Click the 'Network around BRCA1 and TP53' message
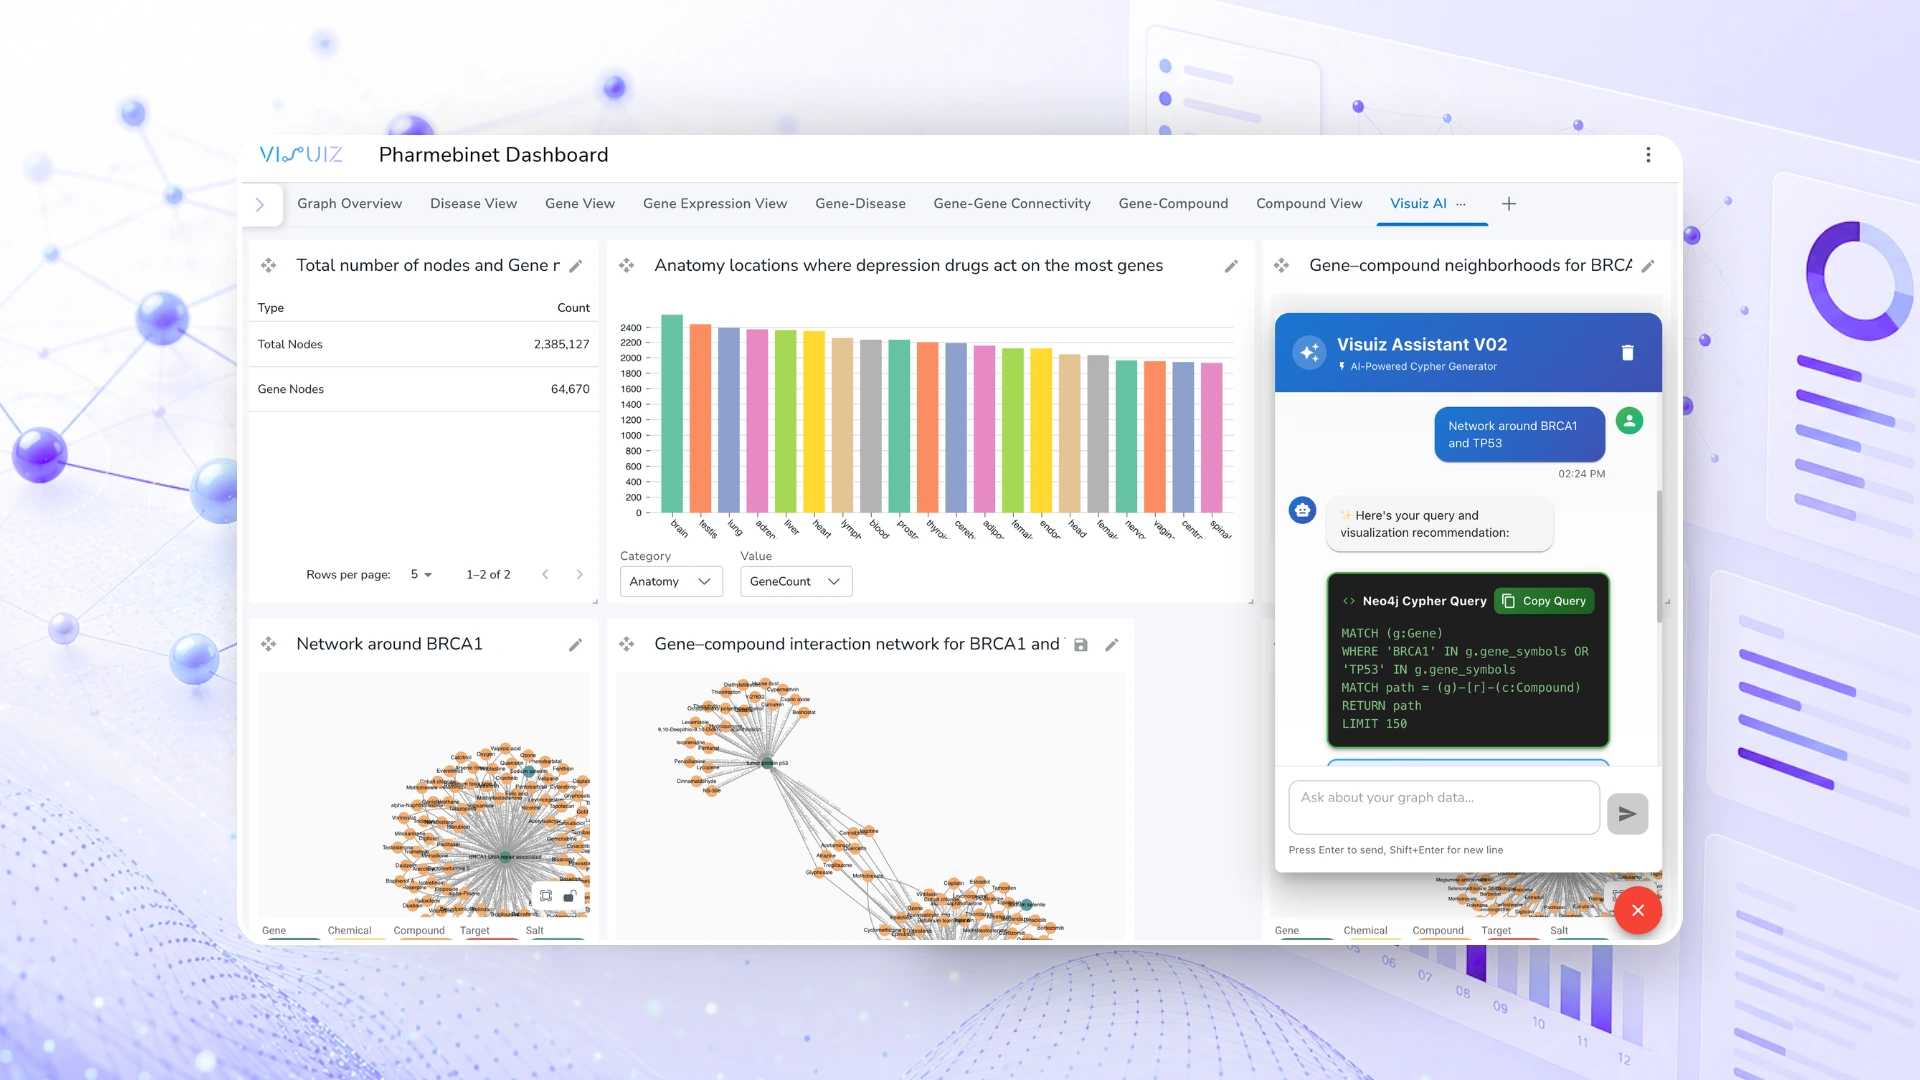 pyautogui.click(x=1519, y=434)
